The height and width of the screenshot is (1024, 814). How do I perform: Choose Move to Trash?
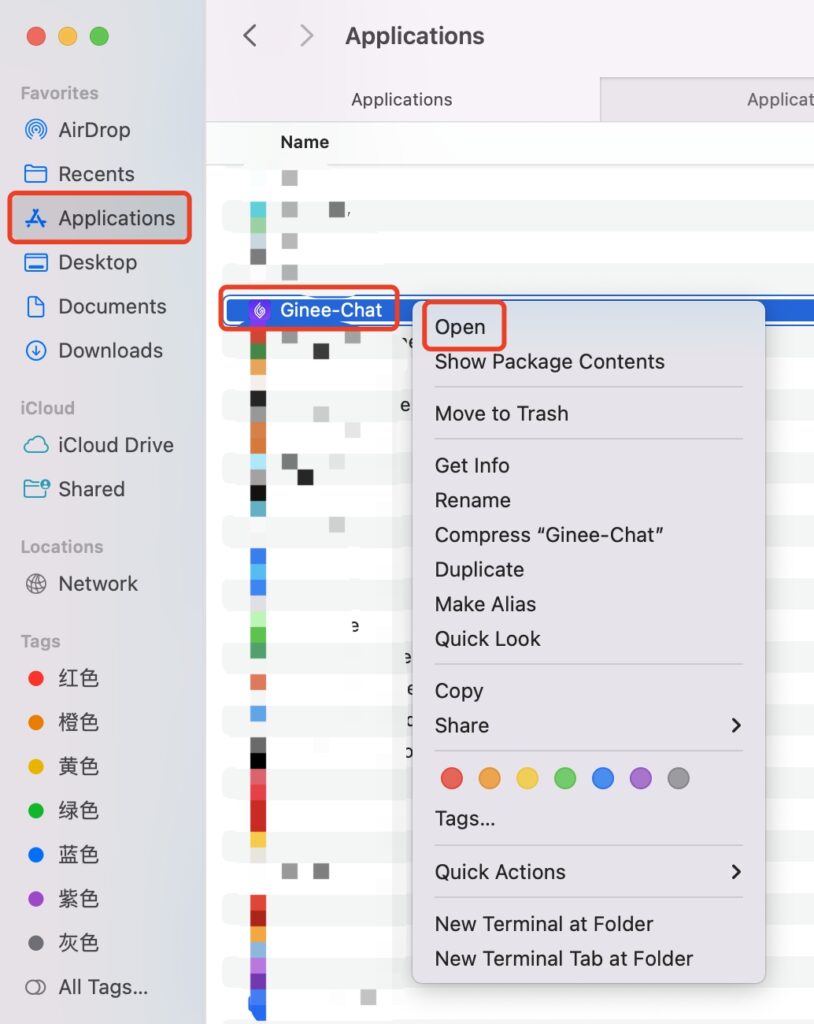[x=502, y=413]
